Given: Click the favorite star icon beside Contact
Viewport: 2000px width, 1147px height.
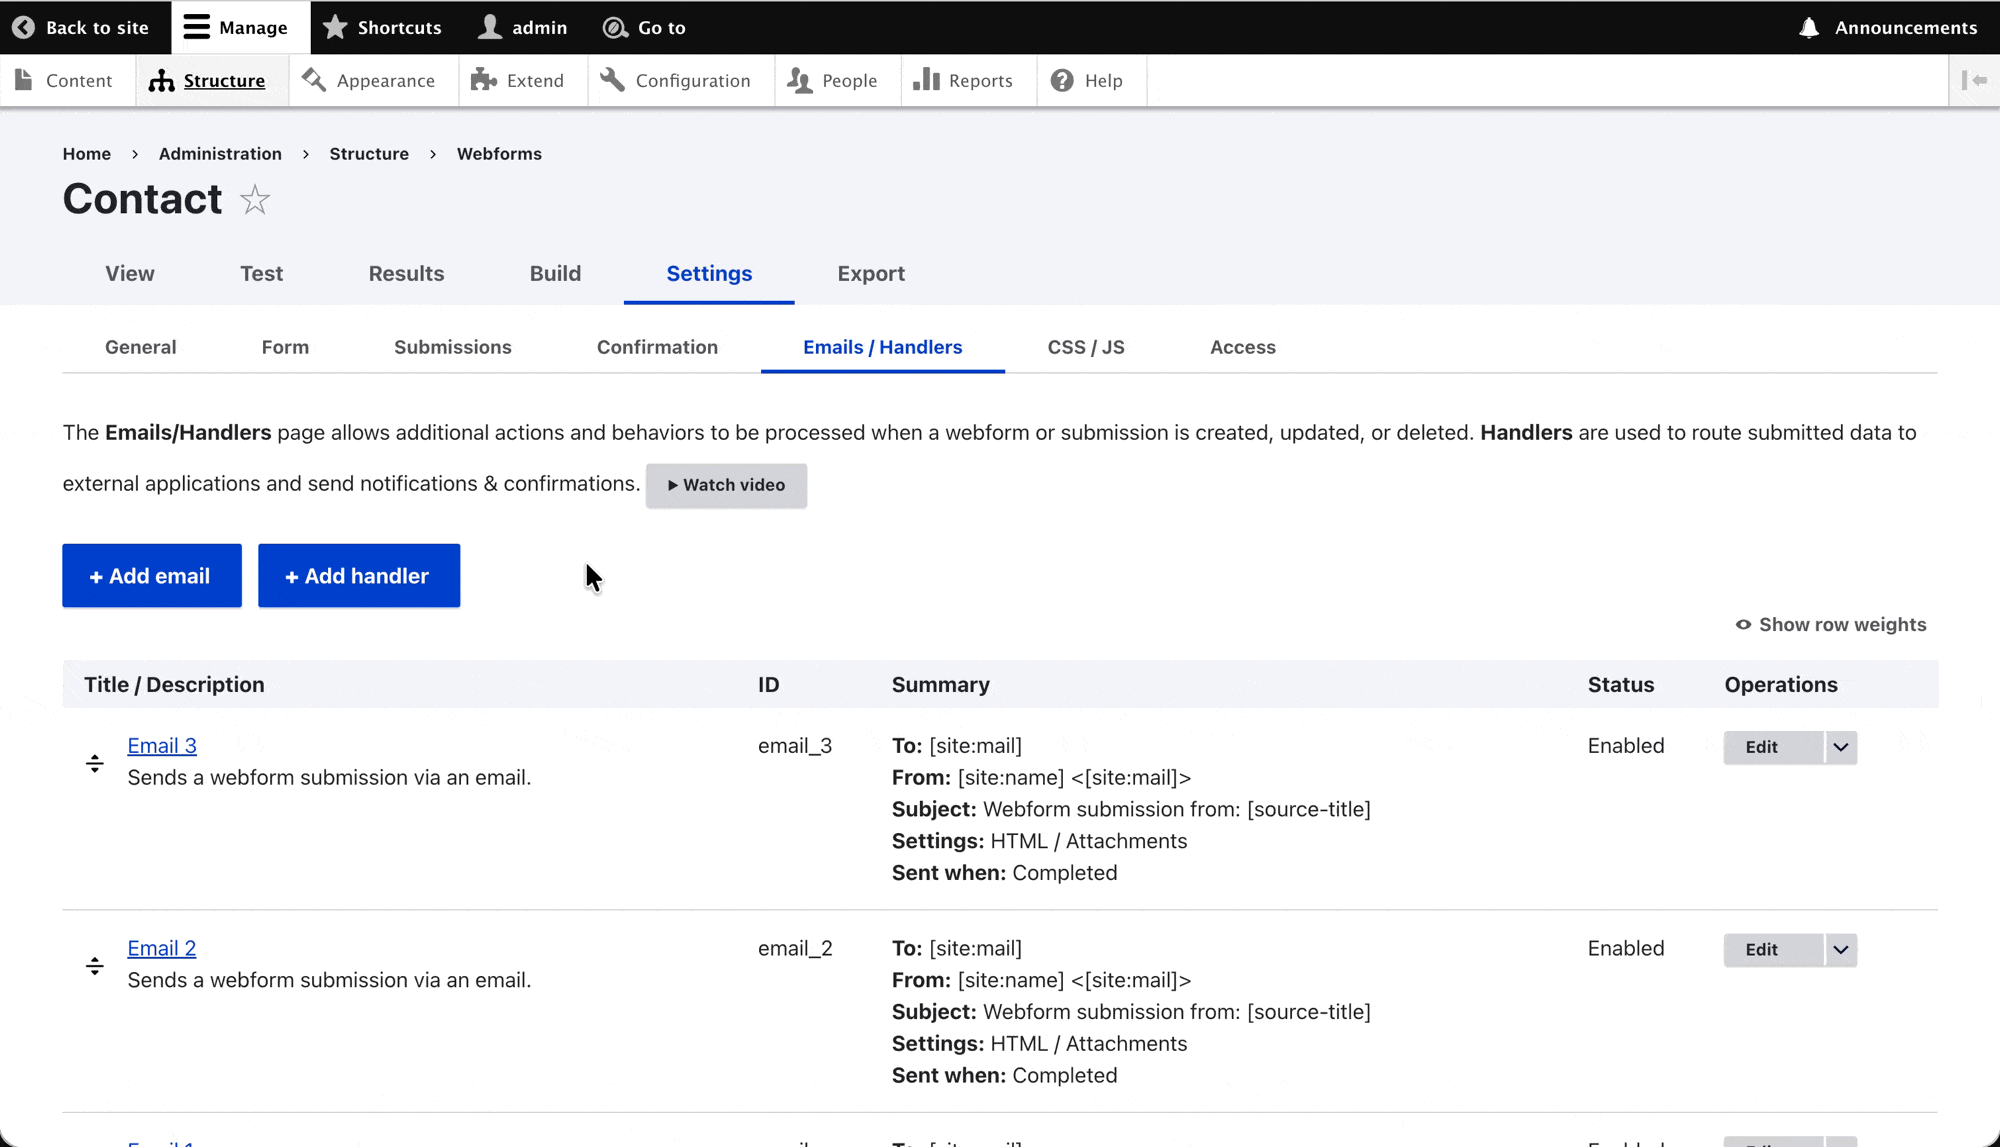Looking at the screenshot, I should tap(255, 200).
